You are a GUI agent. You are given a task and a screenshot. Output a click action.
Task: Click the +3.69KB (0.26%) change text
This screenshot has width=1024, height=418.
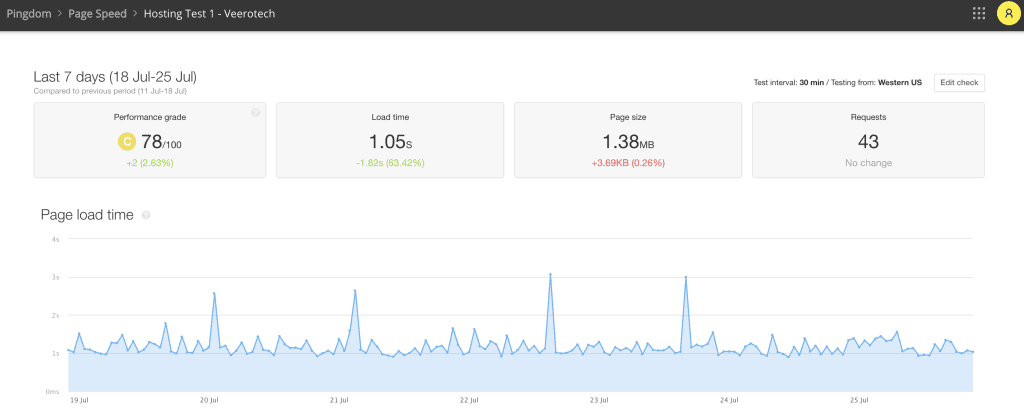pyautogui.click(x=628, y=163)
